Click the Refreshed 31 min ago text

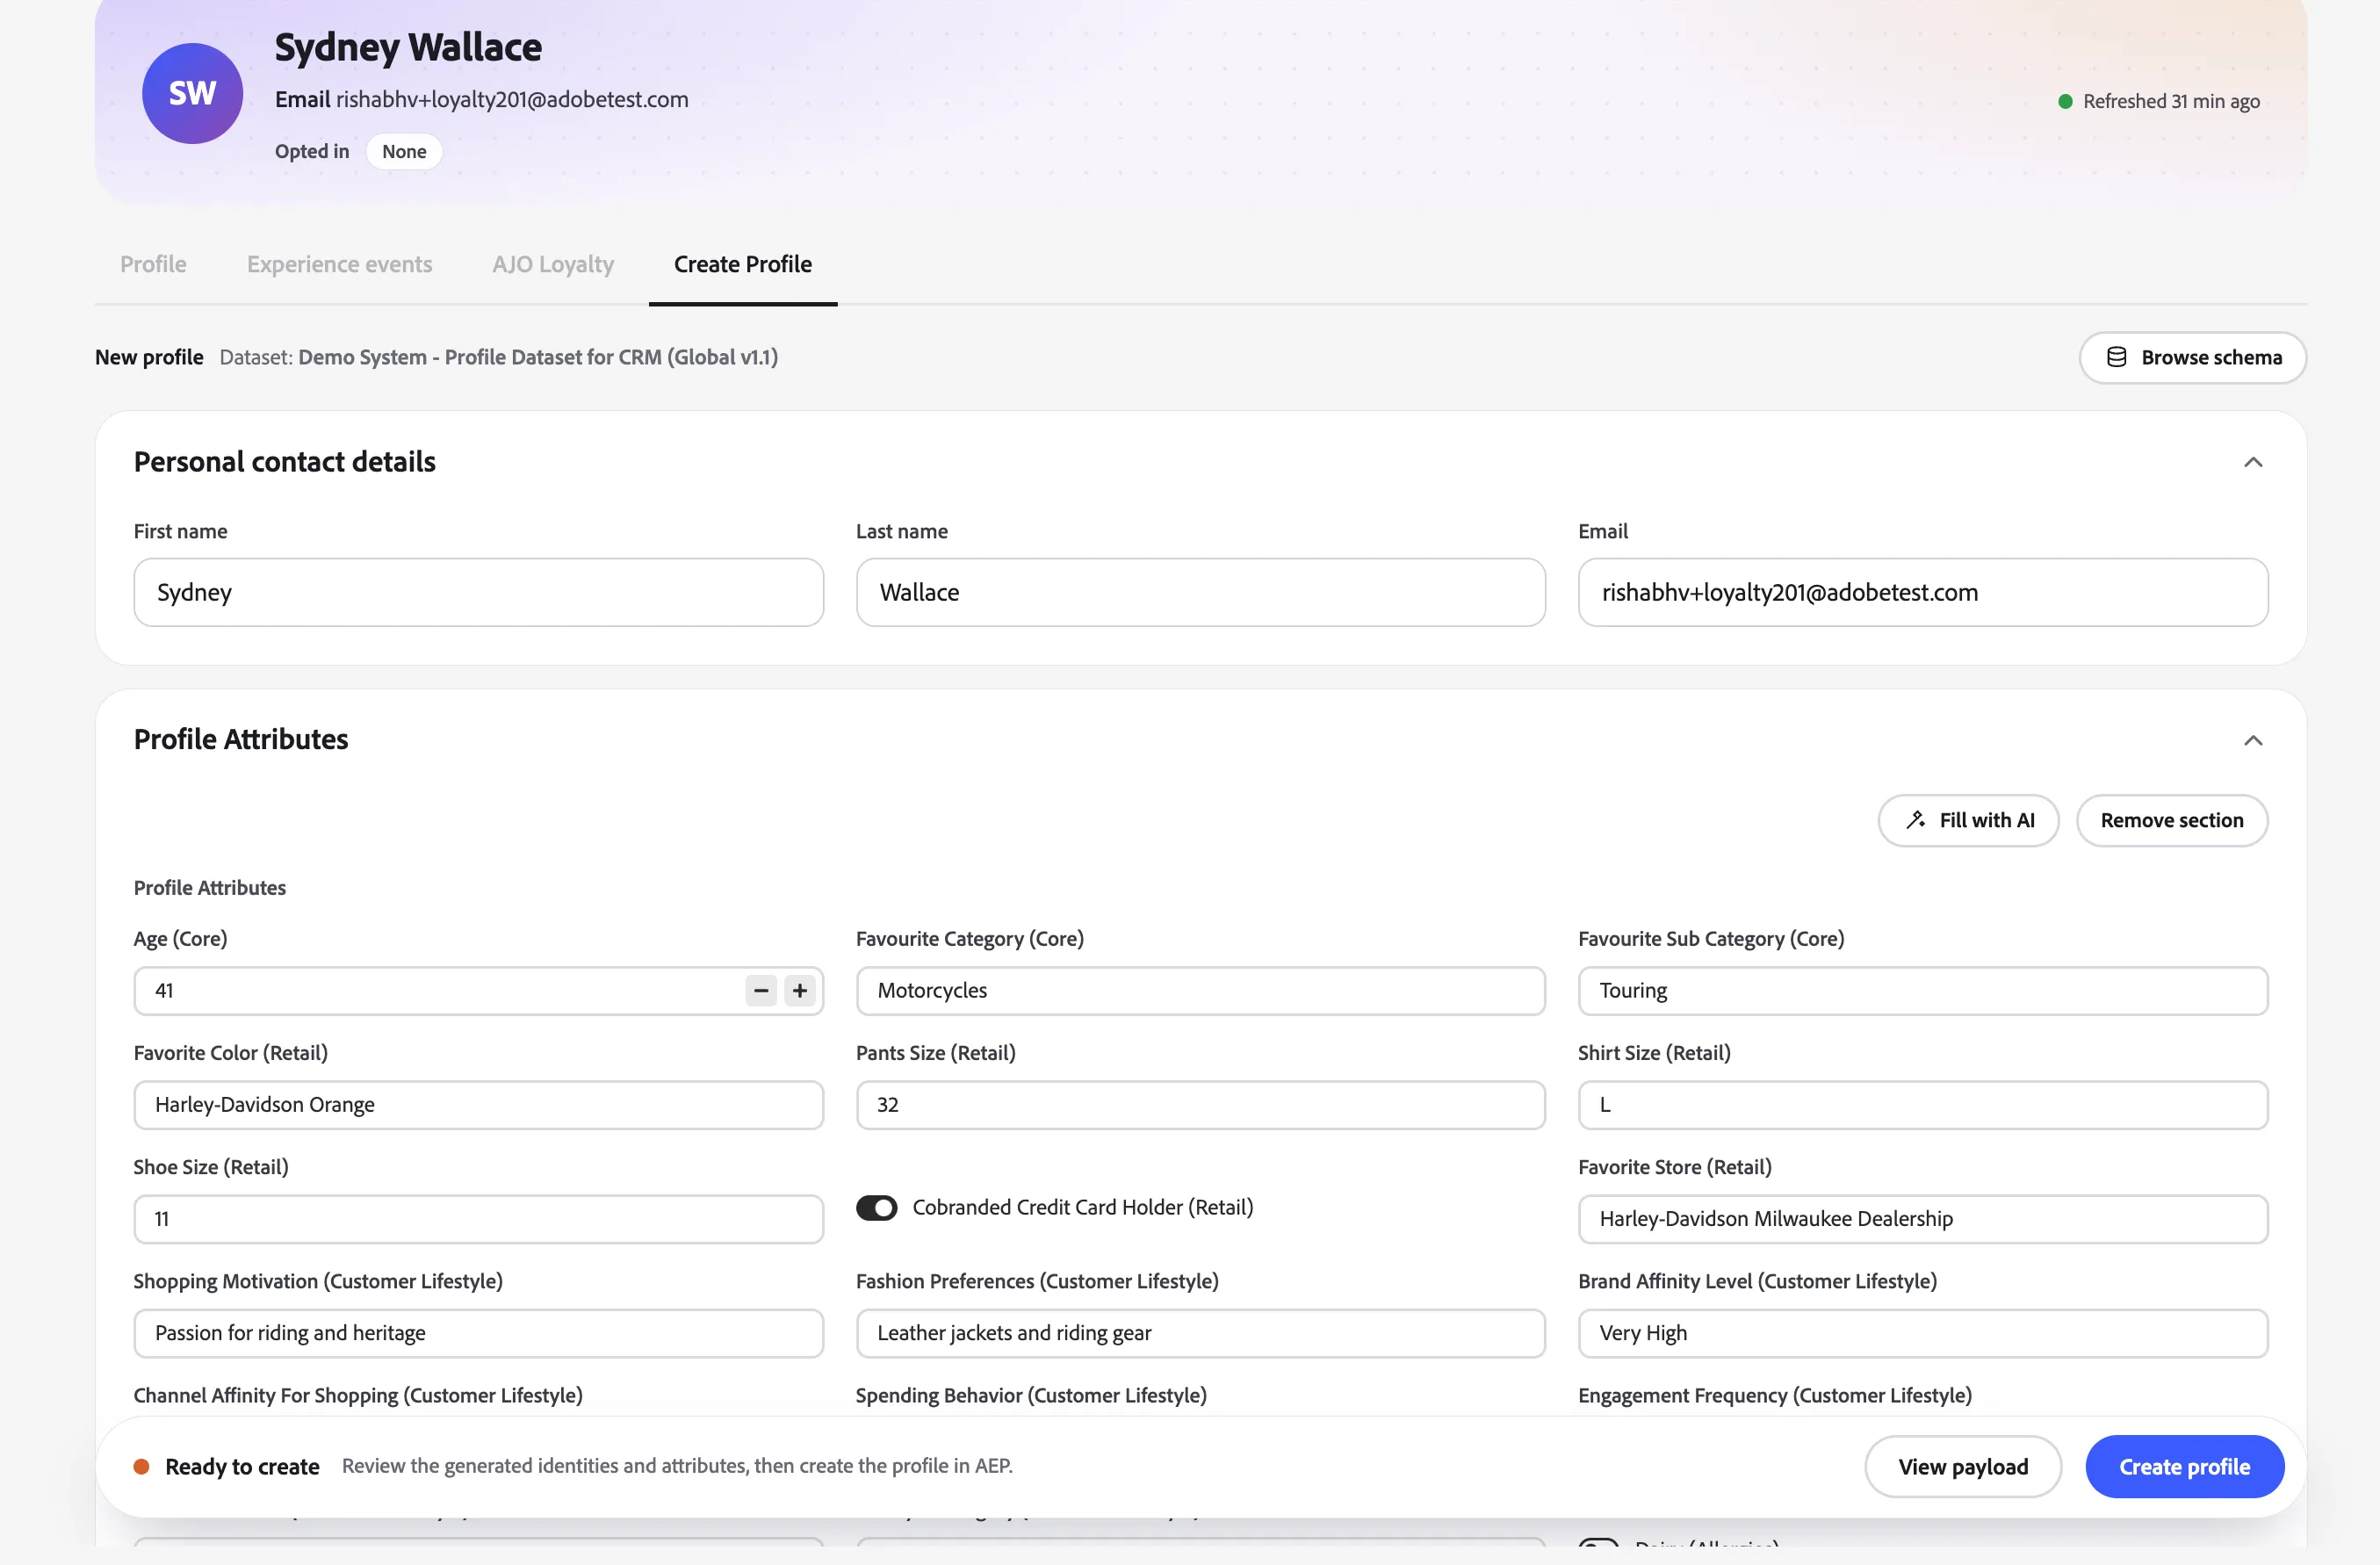pos(2171,101)
